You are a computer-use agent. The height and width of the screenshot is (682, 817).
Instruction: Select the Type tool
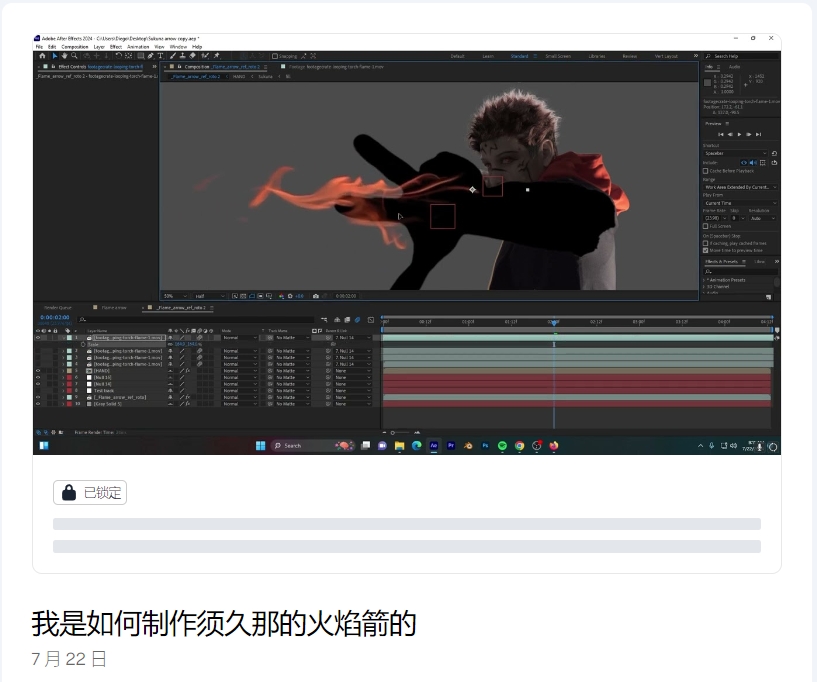(160, 56)
